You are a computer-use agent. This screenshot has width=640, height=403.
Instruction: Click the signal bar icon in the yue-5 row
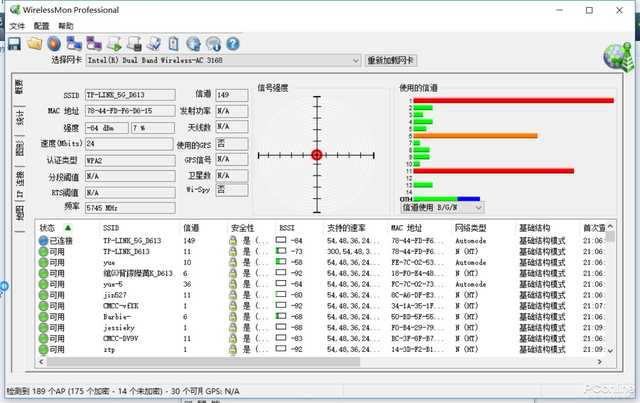tap(281, 283)
